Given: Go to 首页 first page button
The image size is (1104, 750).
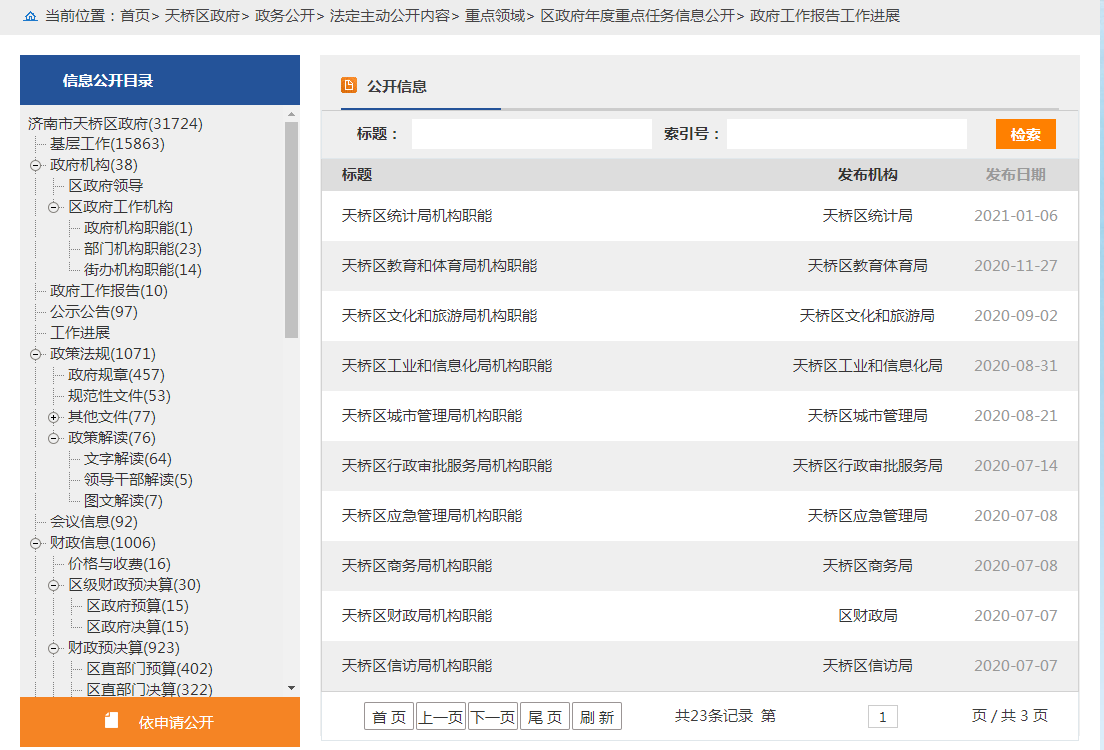Looking at the screenshot, I should (x=389, y=717).
